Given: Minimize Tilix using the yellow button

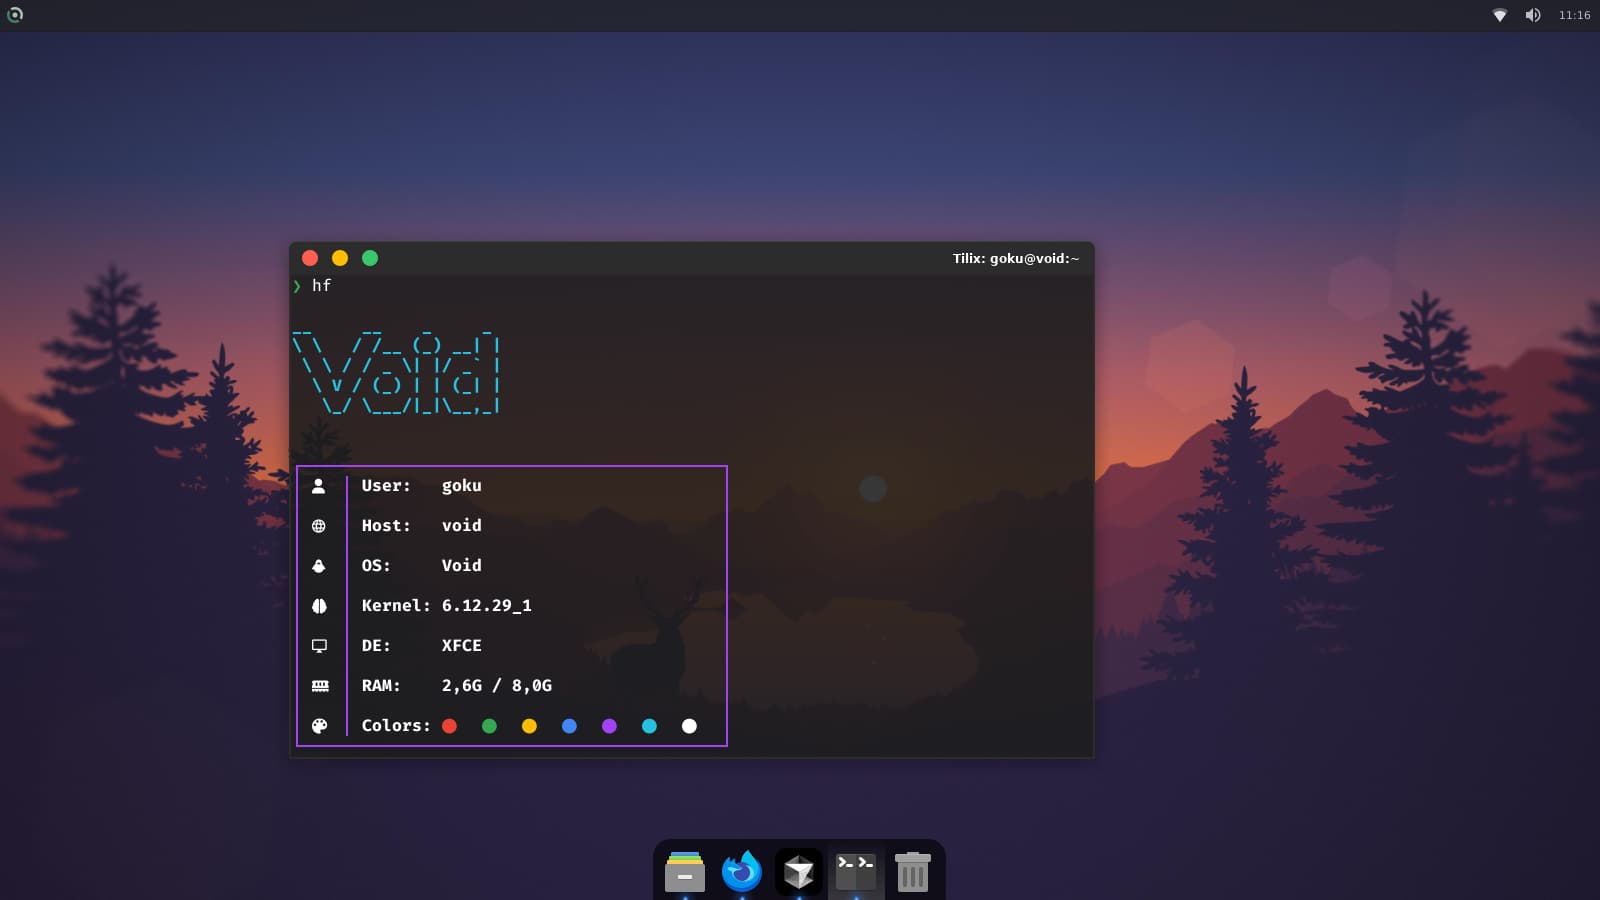Looking at the screenshot, I should [x=340, y=258].
